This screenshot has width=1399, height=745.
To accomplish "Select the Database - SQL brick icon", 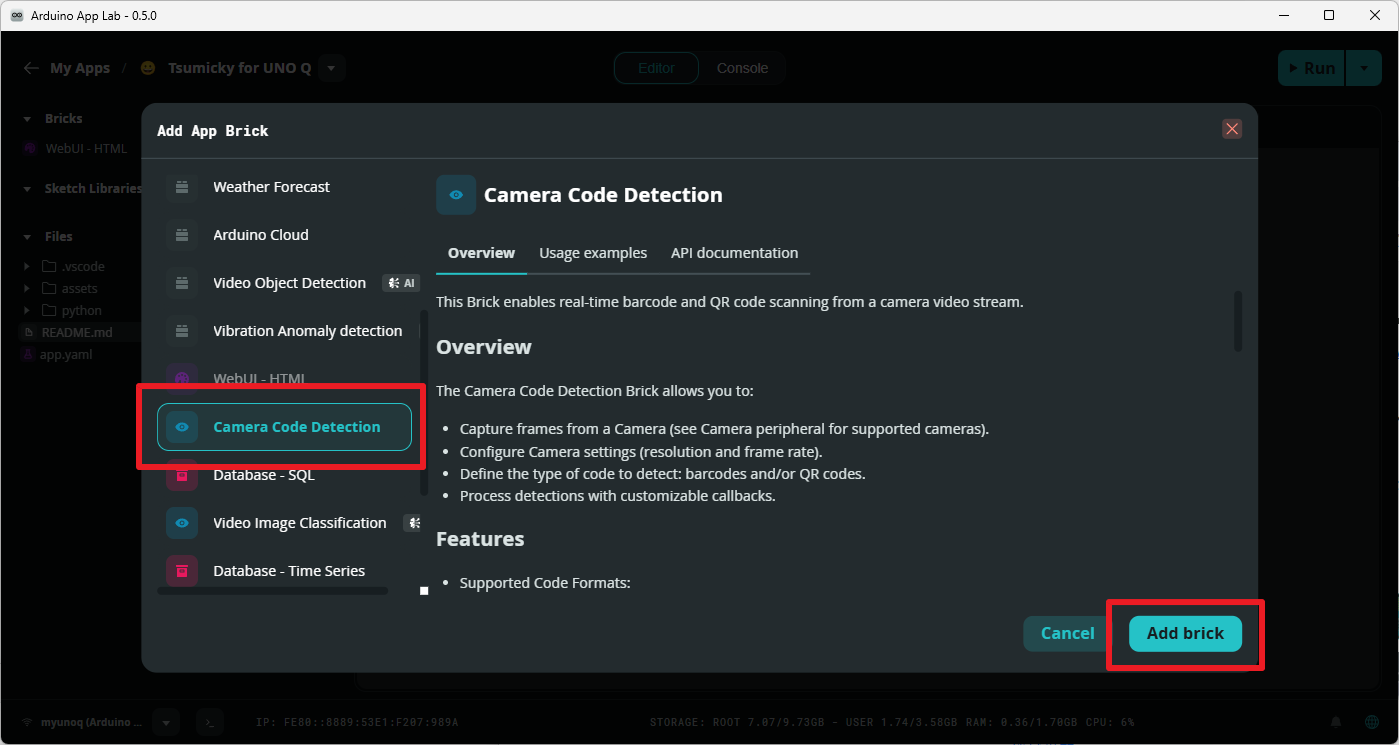I will [x=182, y=475].
